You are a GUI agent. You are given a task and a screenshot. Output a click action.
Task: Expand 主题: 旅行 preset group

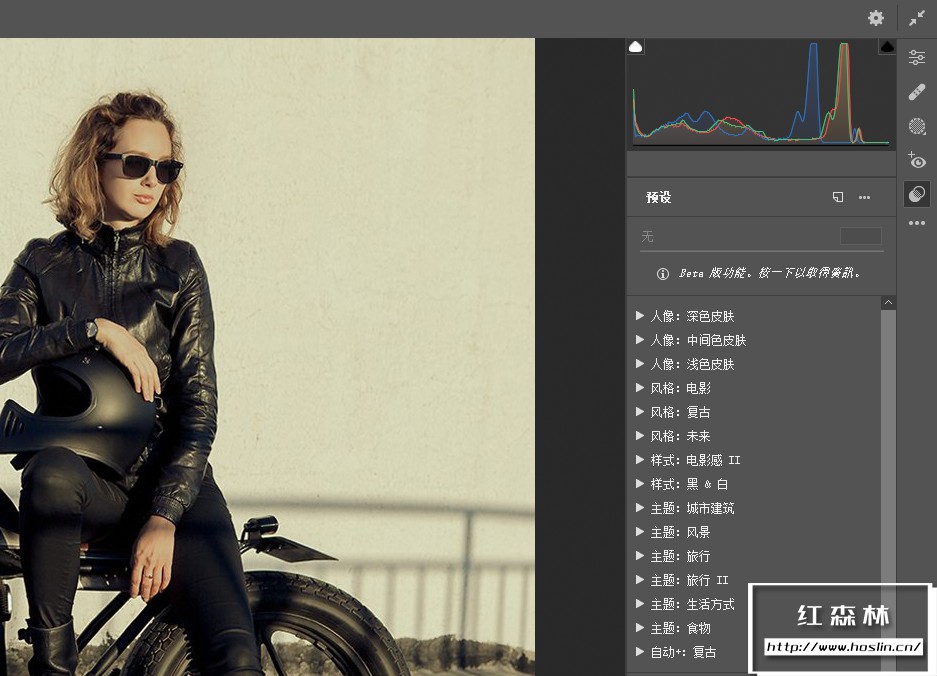(639, 556)
